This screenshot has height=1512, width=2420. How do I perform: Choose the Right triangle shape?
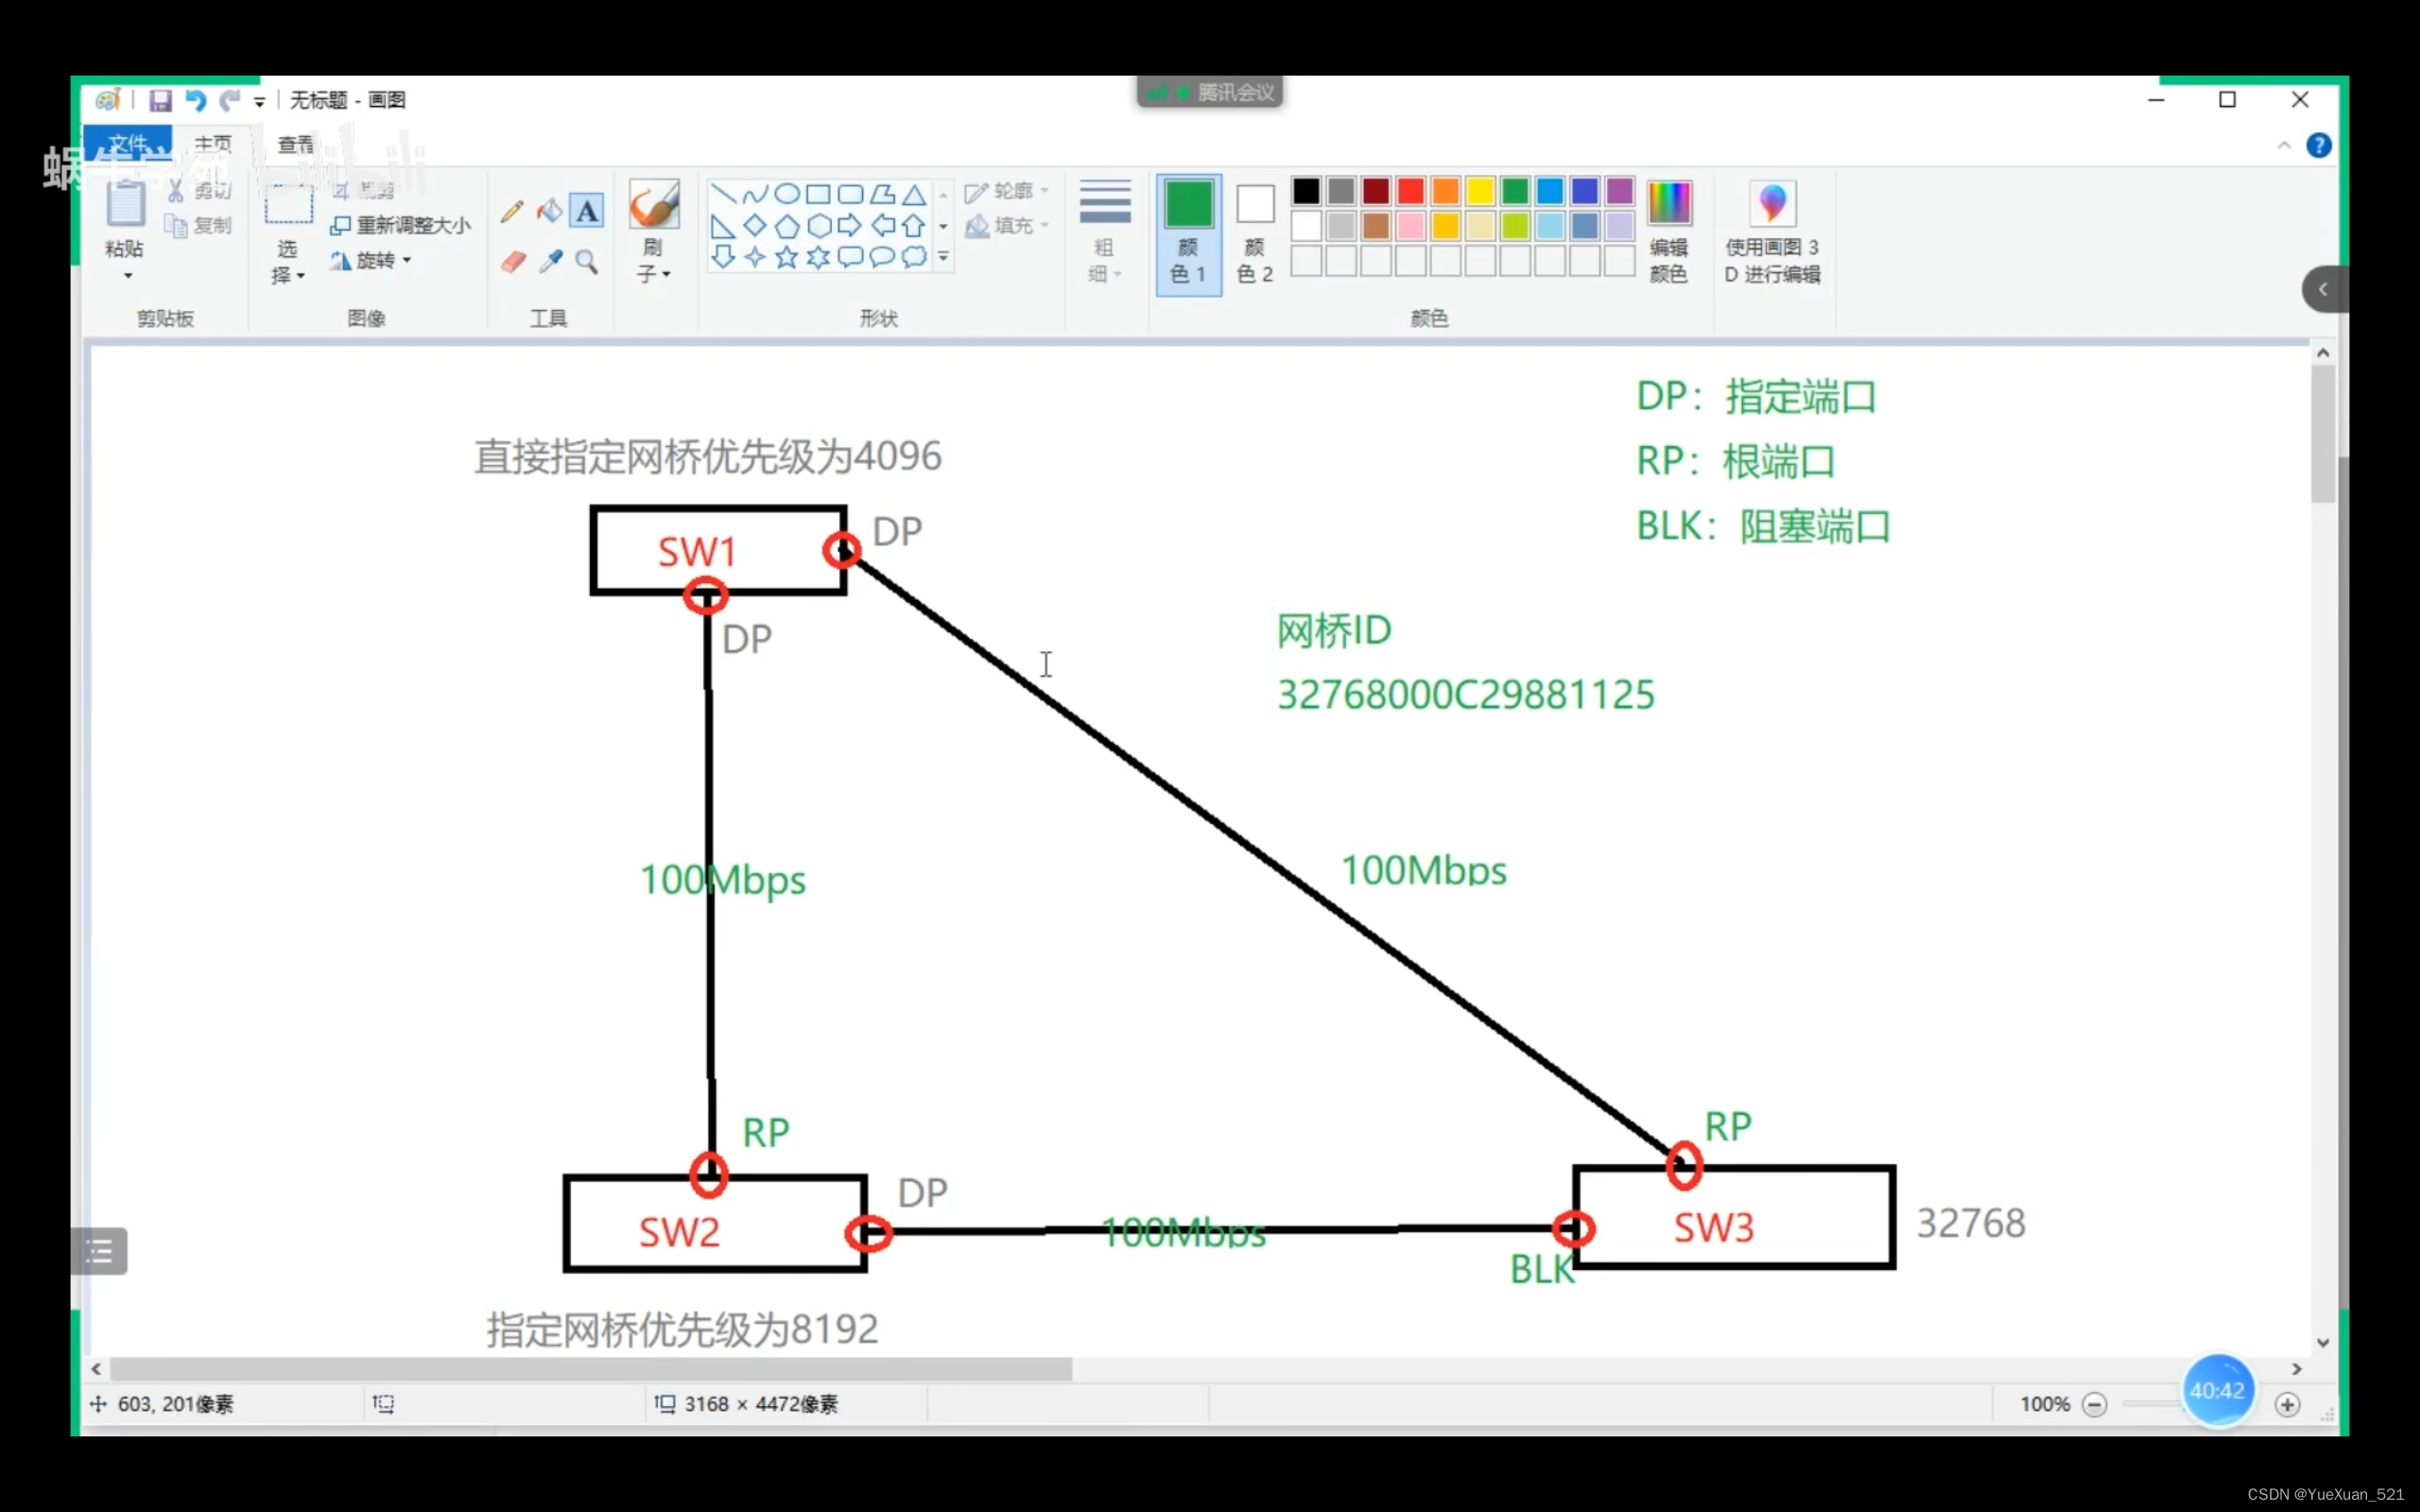[723, 226]
